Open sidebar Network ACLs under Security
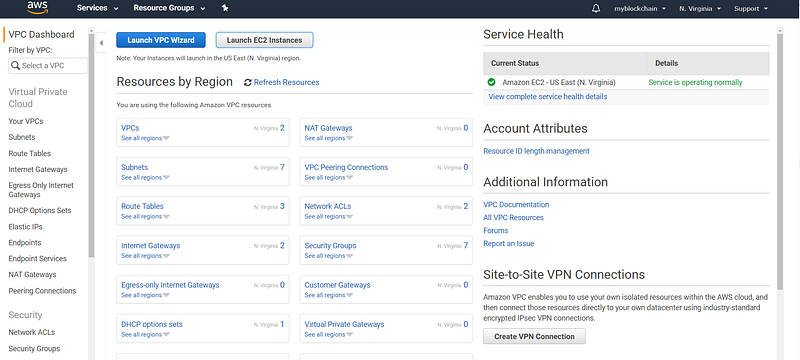This screenshot has height=360, width=800. click(x=32, y=332)
